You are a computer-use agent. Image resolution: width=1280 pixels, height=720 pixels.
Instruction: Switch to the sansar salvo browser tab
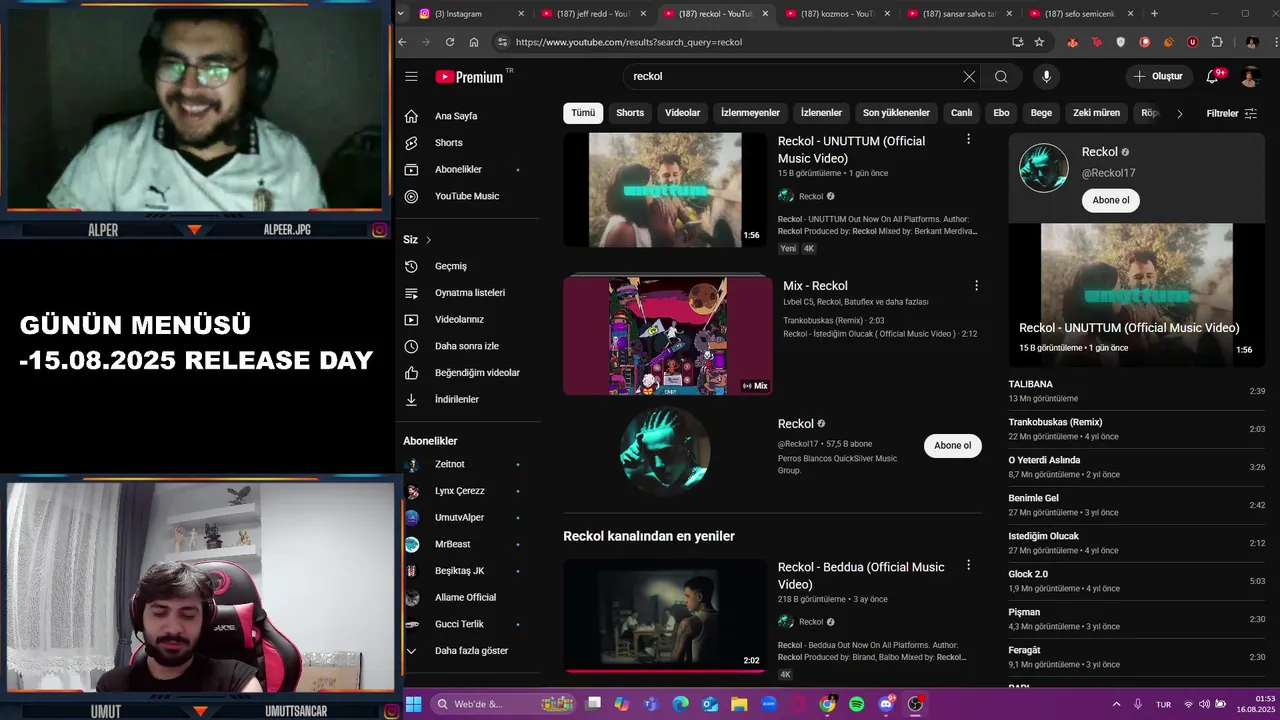pyautogui.click(x=959, y=14)
